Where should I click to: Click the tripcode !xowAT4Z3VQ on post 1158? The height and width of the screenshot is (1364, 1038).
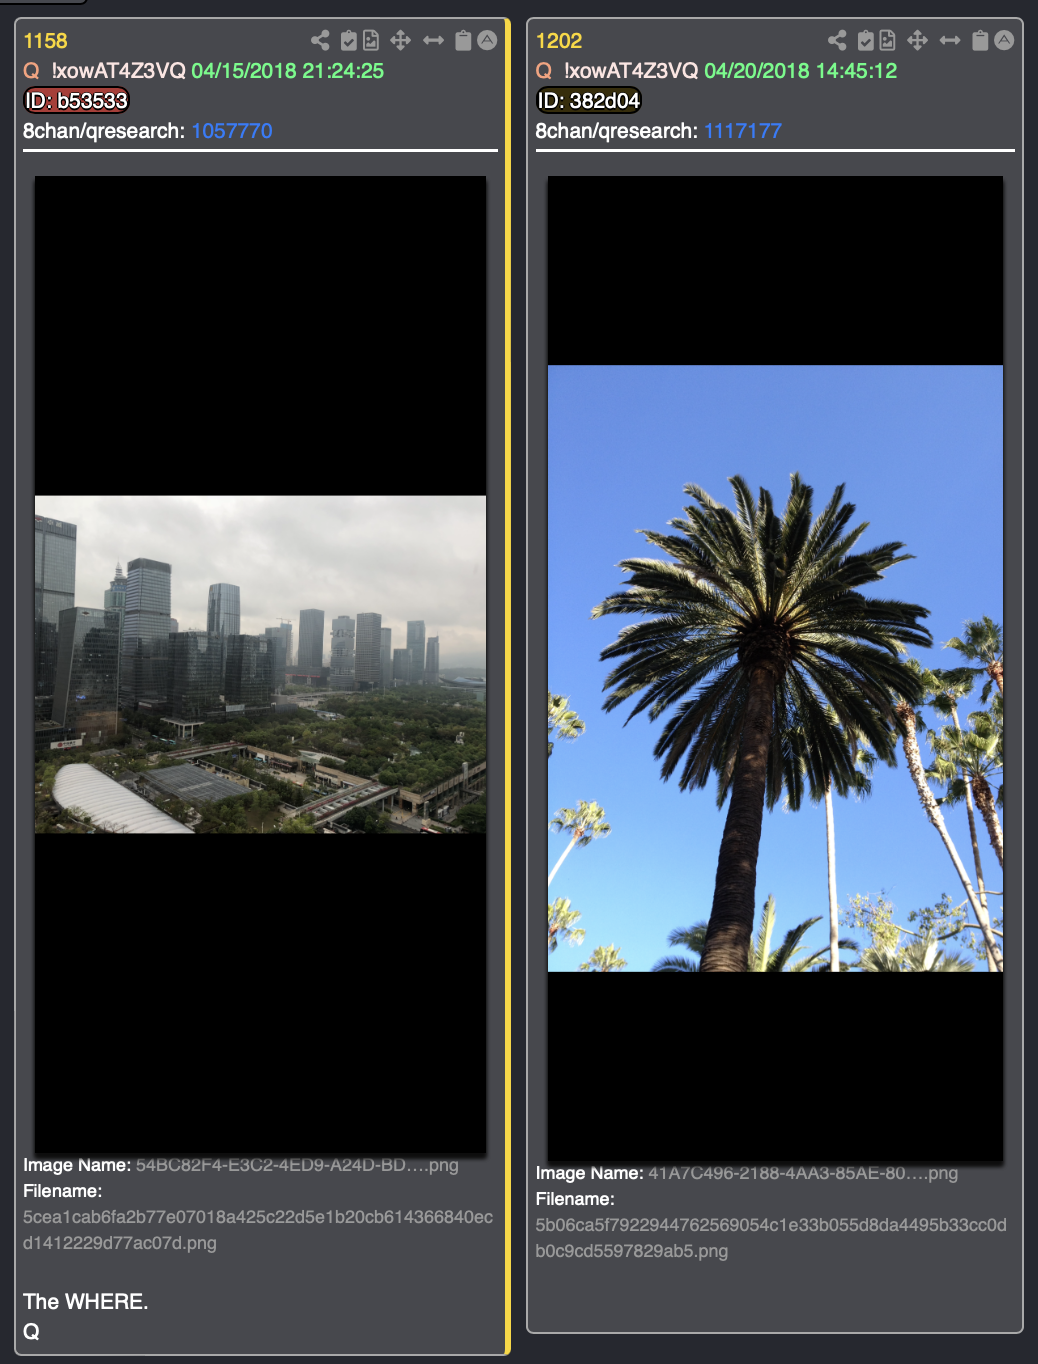click(x=119, y=71)
